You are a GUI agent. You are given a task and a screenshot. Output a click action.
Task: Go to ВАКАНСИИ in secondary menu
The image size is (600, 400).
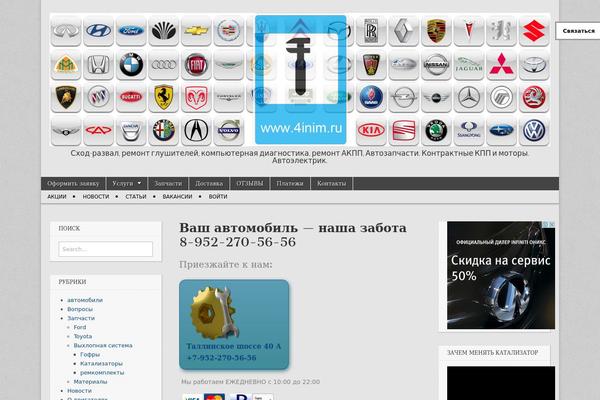[x=177, y=196]
